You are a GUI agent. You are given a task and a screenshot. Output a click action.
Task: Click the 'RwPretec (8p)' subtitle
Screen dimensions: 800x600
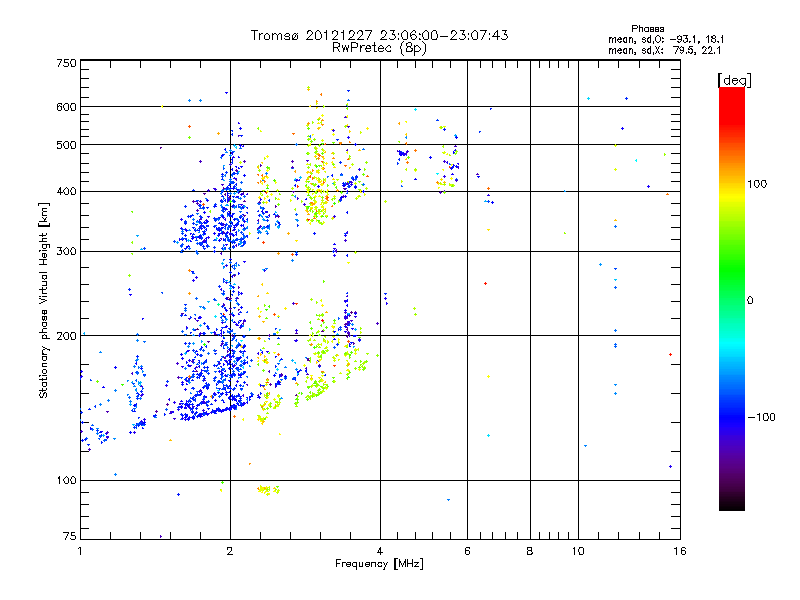pos(379,48)
